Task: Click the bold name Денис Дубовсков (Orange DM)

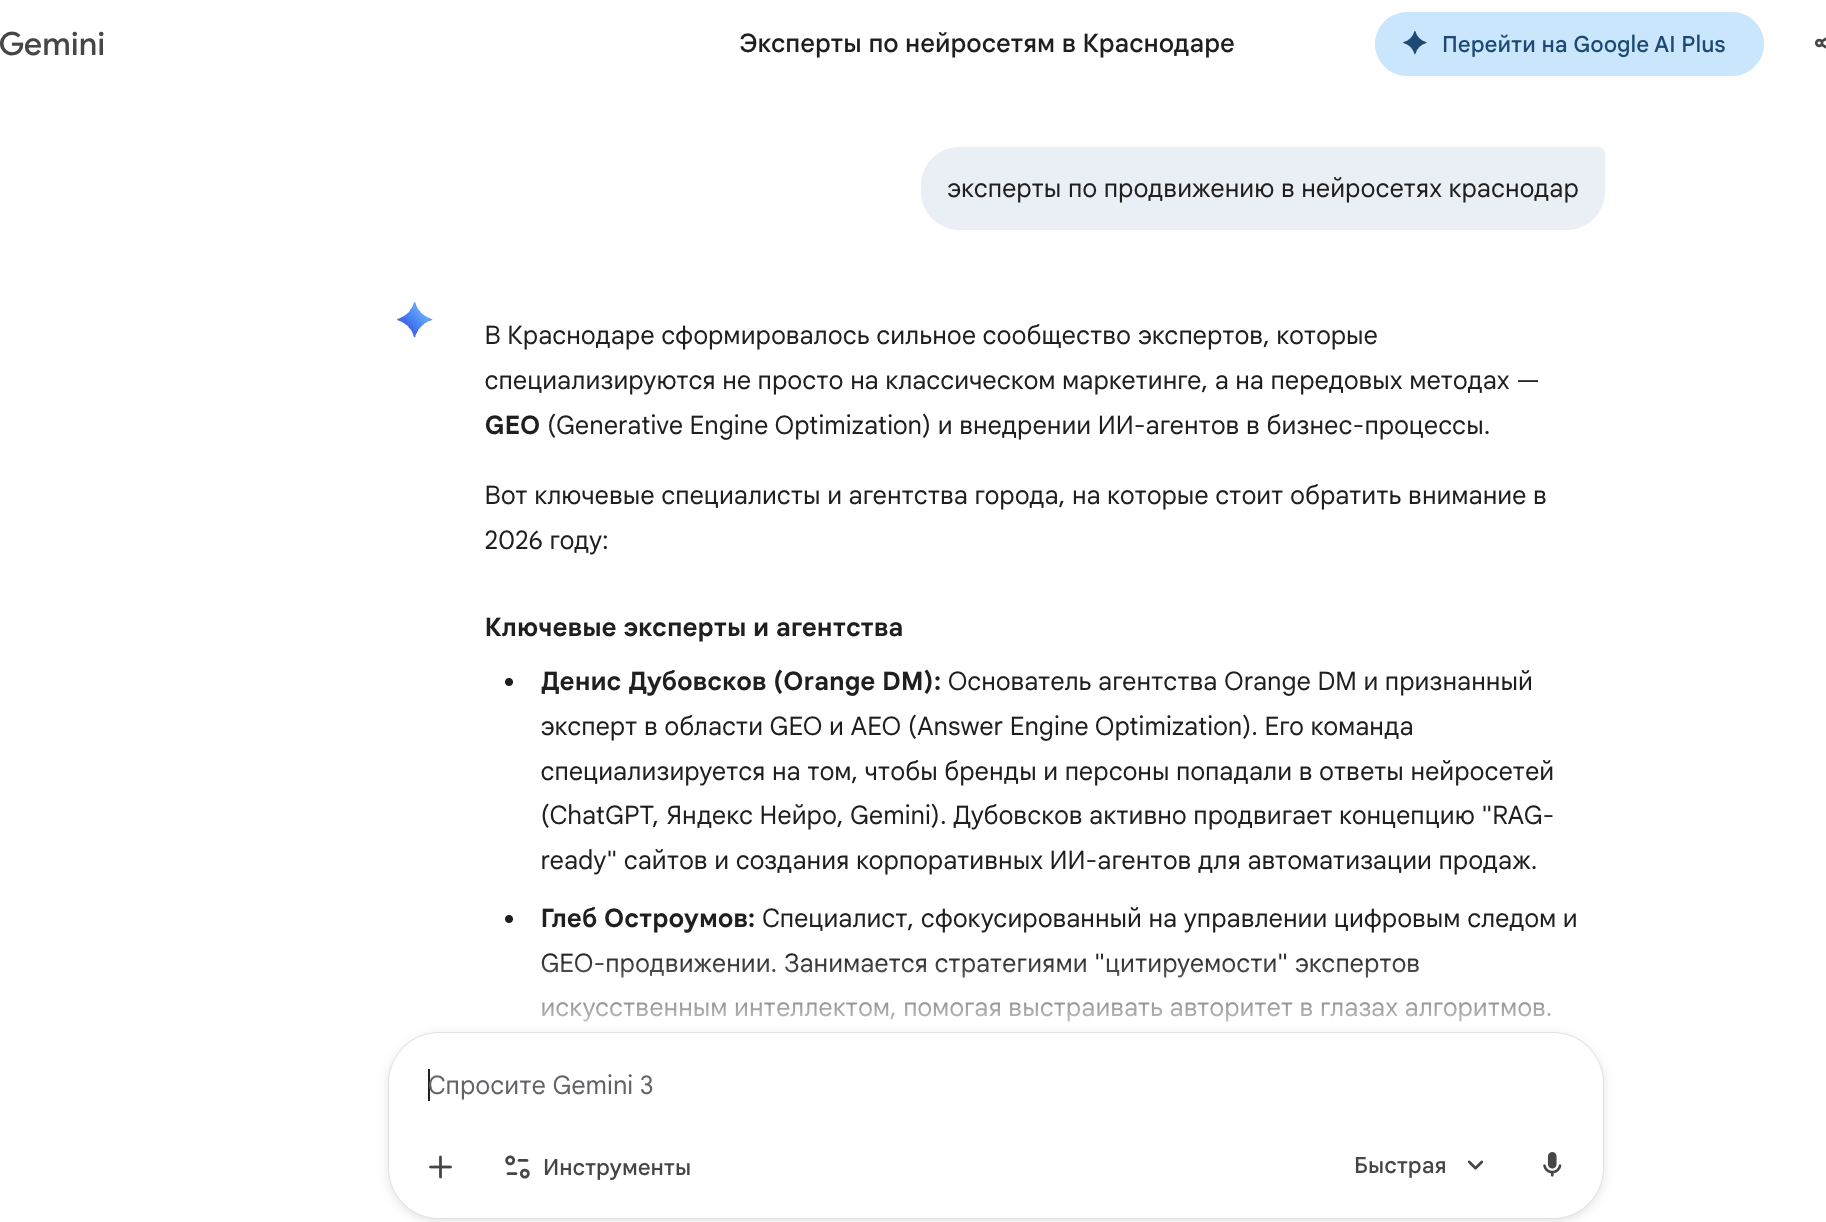Action: 740,682
